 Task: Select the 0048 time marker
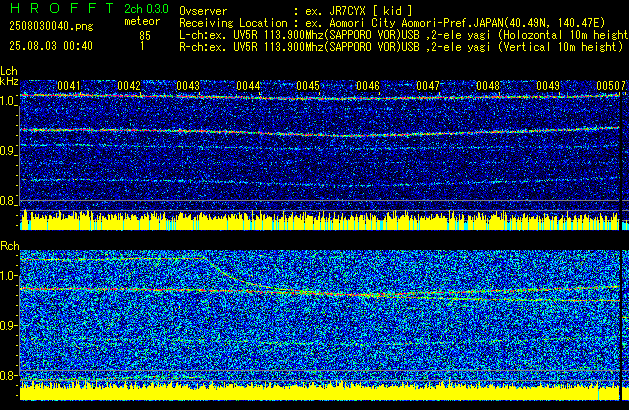(x=488, y=86)
